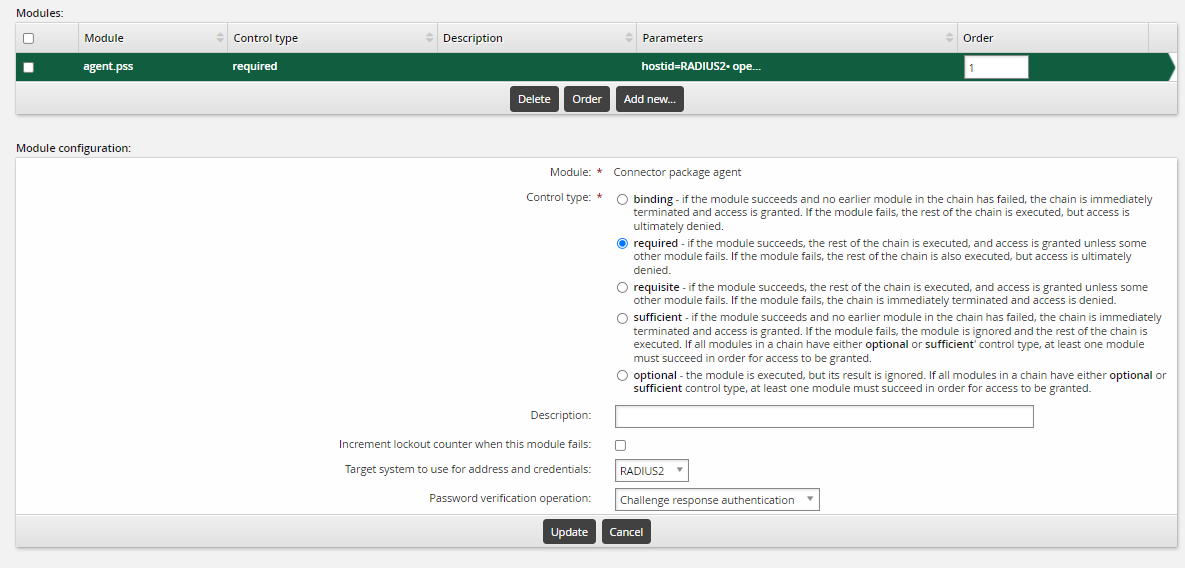Open the RADIUS2 target system dropdown

(x=653, y=471)
